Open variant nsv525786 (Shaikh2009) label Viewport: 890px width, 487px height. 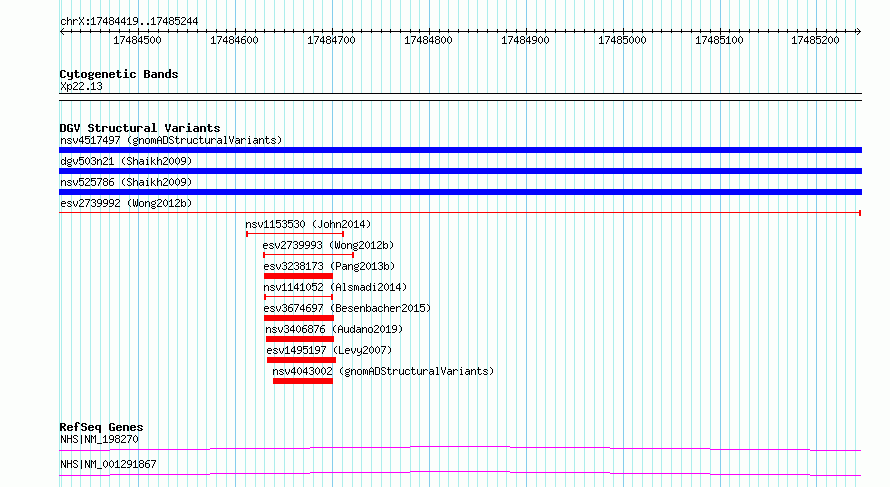point(126,182)
